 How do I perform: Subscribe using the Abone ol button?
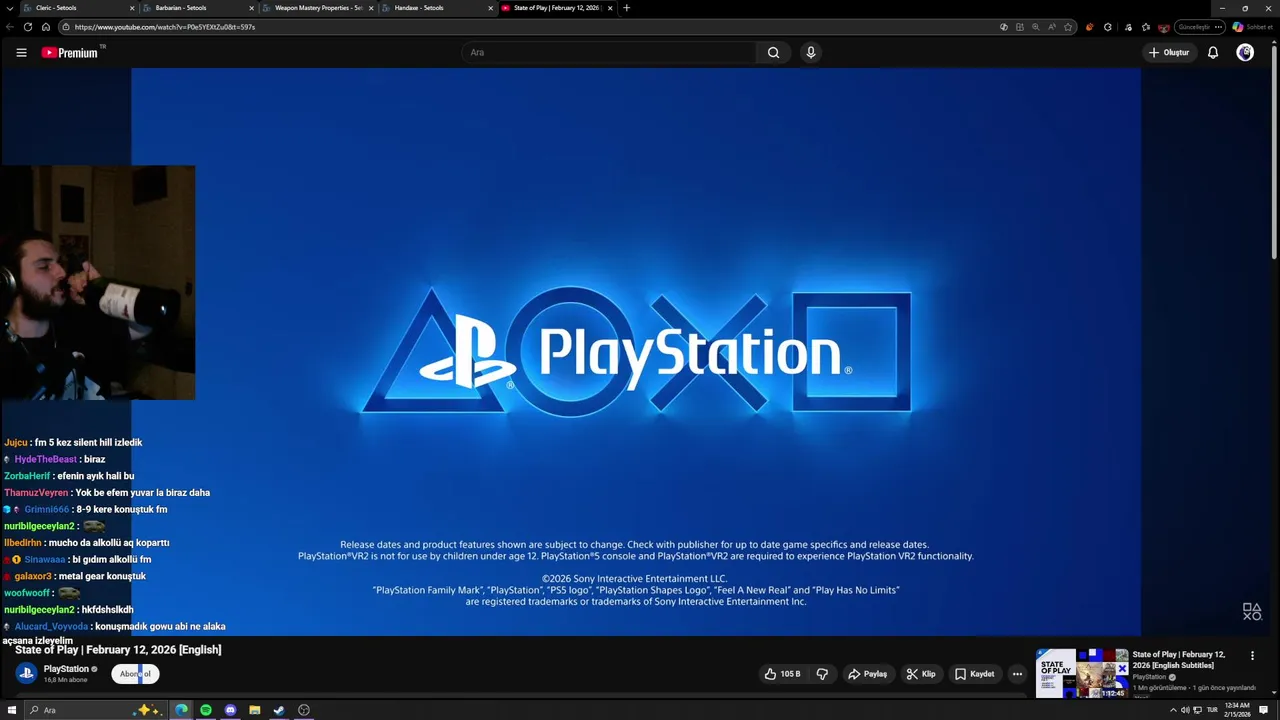[x=135, y=674]
